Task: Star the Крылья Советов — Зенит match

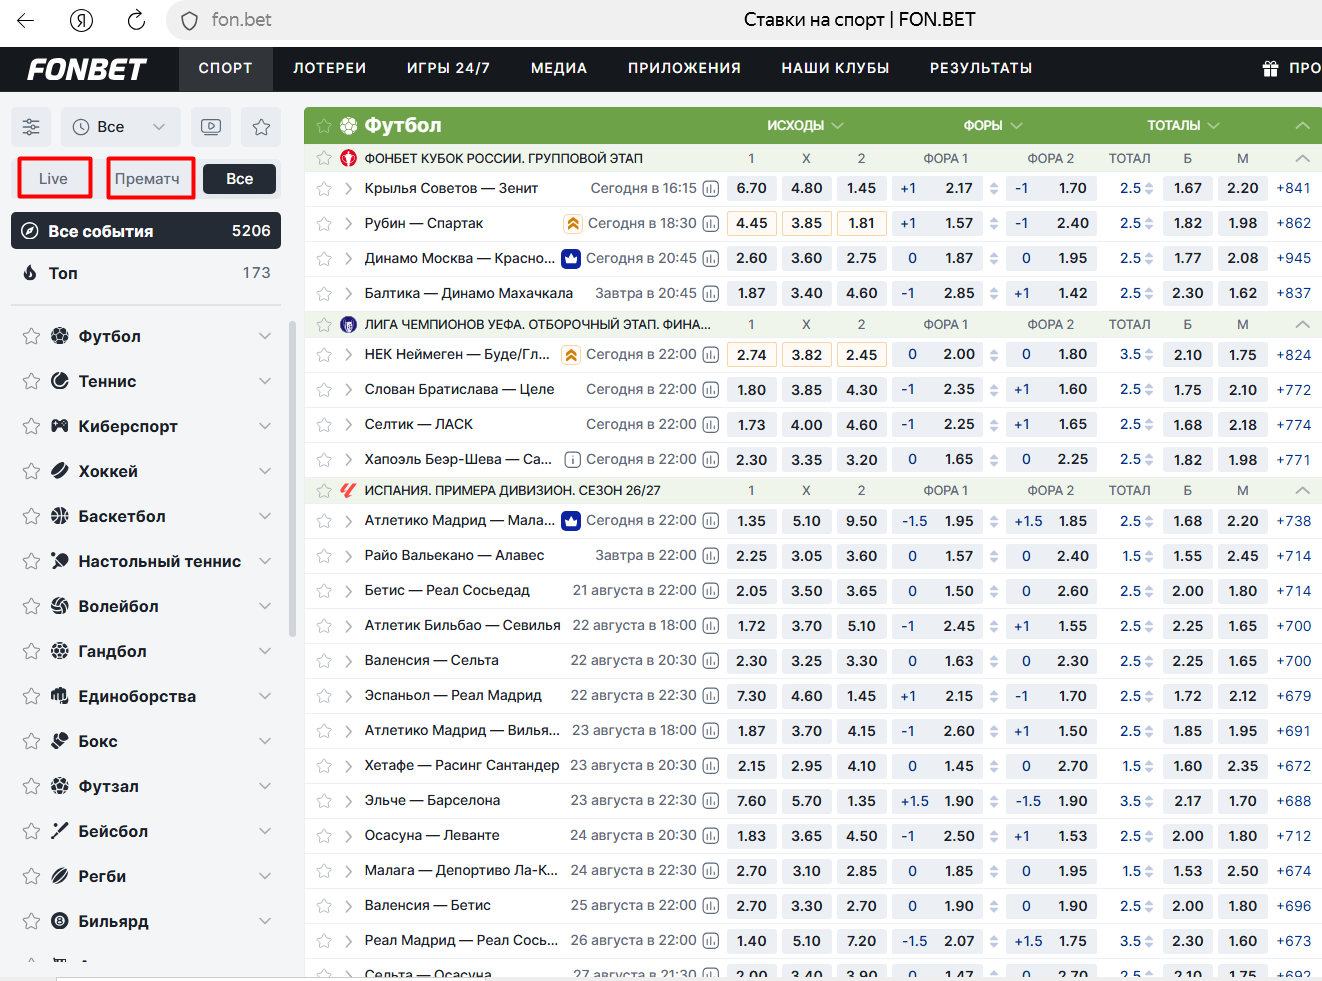Action: [x=324, y=188]
